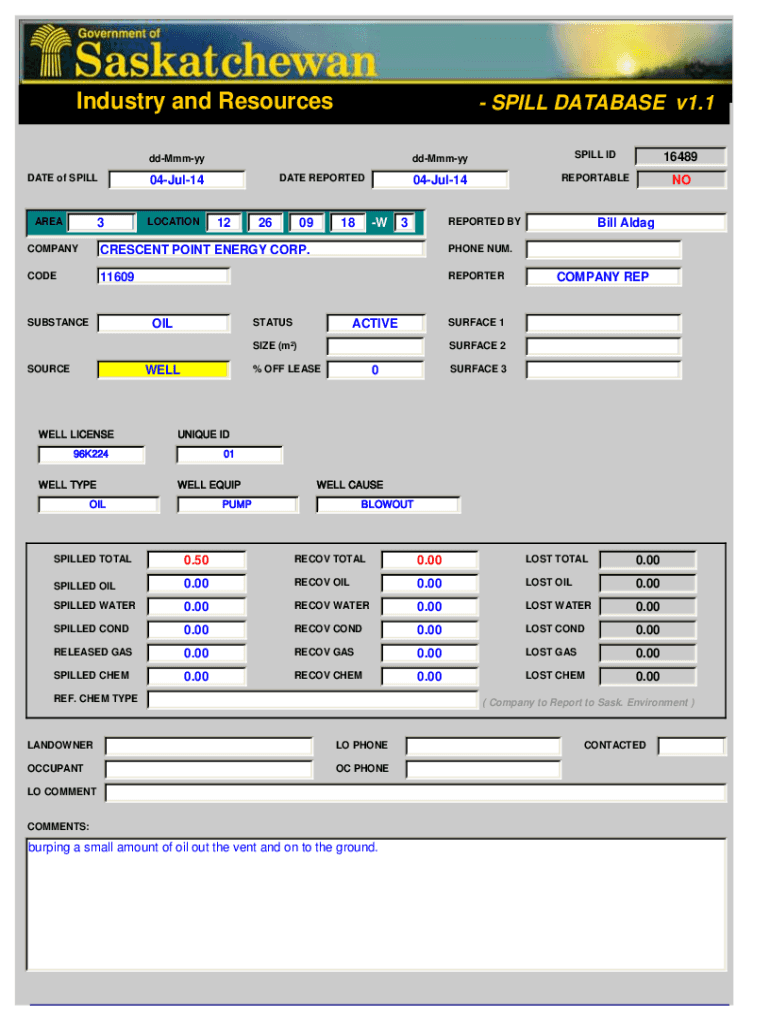Click the Company name field
This screenshot has width=770, height=1024.
coord(260,249)
